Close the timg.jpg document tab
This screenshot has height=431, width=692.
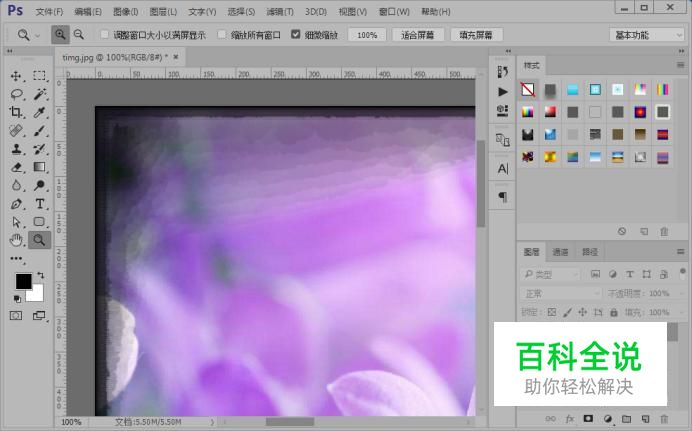click(176, 57)
